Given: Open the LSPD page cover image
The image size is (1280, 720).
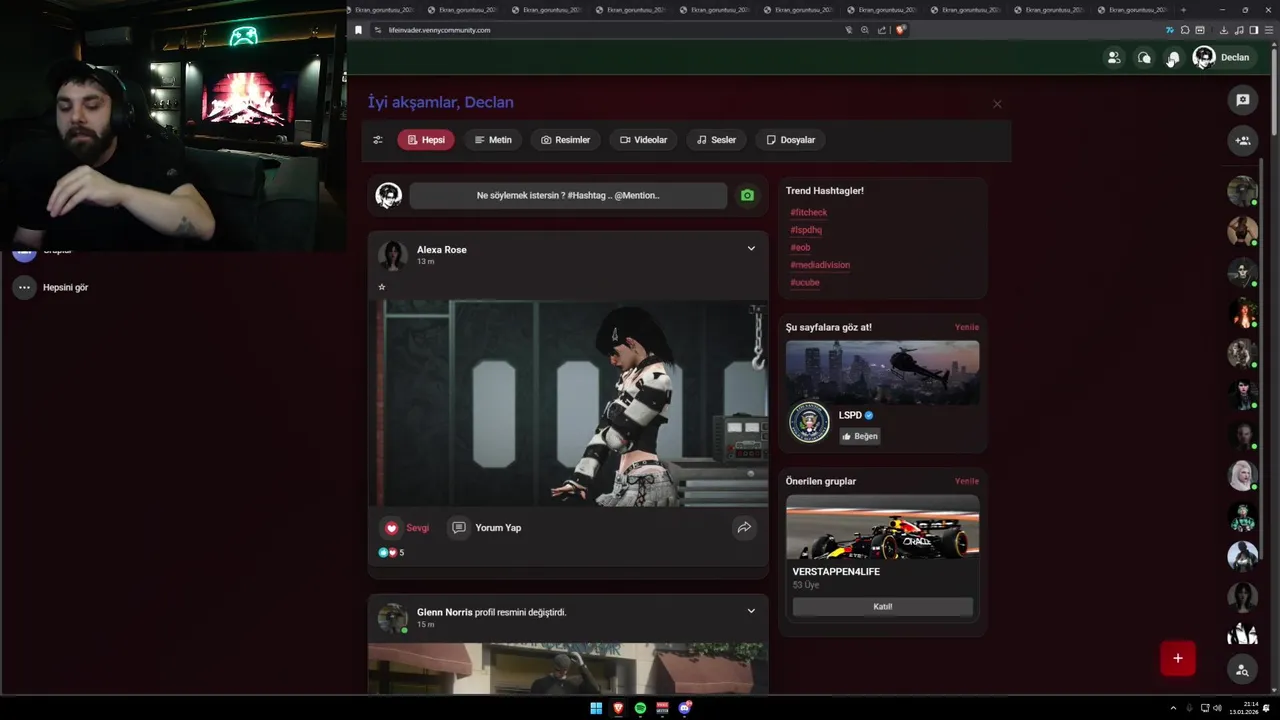Looking at the screenshot, I should pos(883,372).
